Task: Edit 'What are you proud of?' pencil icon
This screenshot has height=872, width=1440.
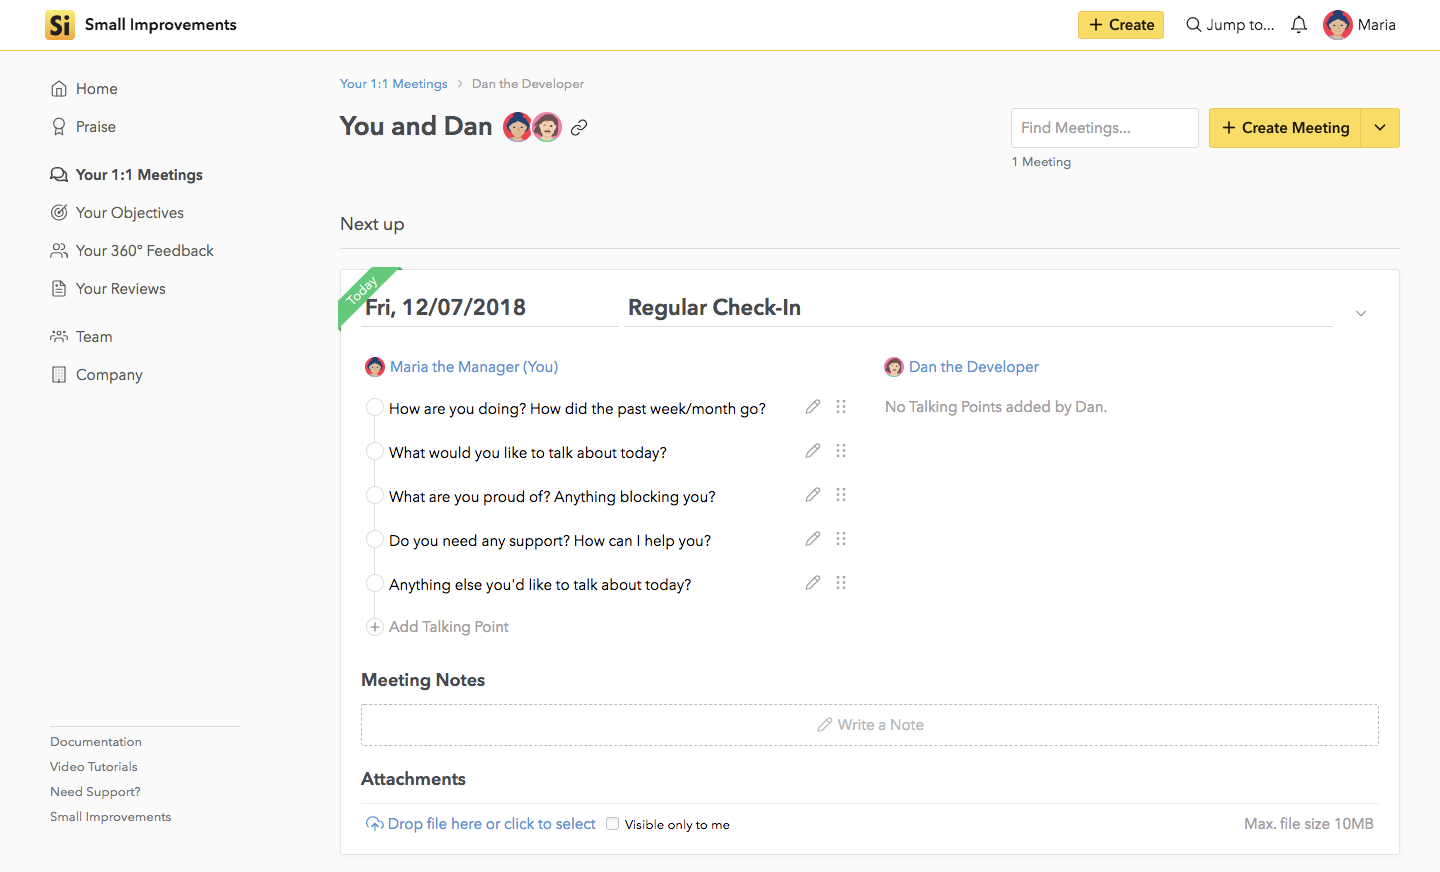Action: coord(813,495)
